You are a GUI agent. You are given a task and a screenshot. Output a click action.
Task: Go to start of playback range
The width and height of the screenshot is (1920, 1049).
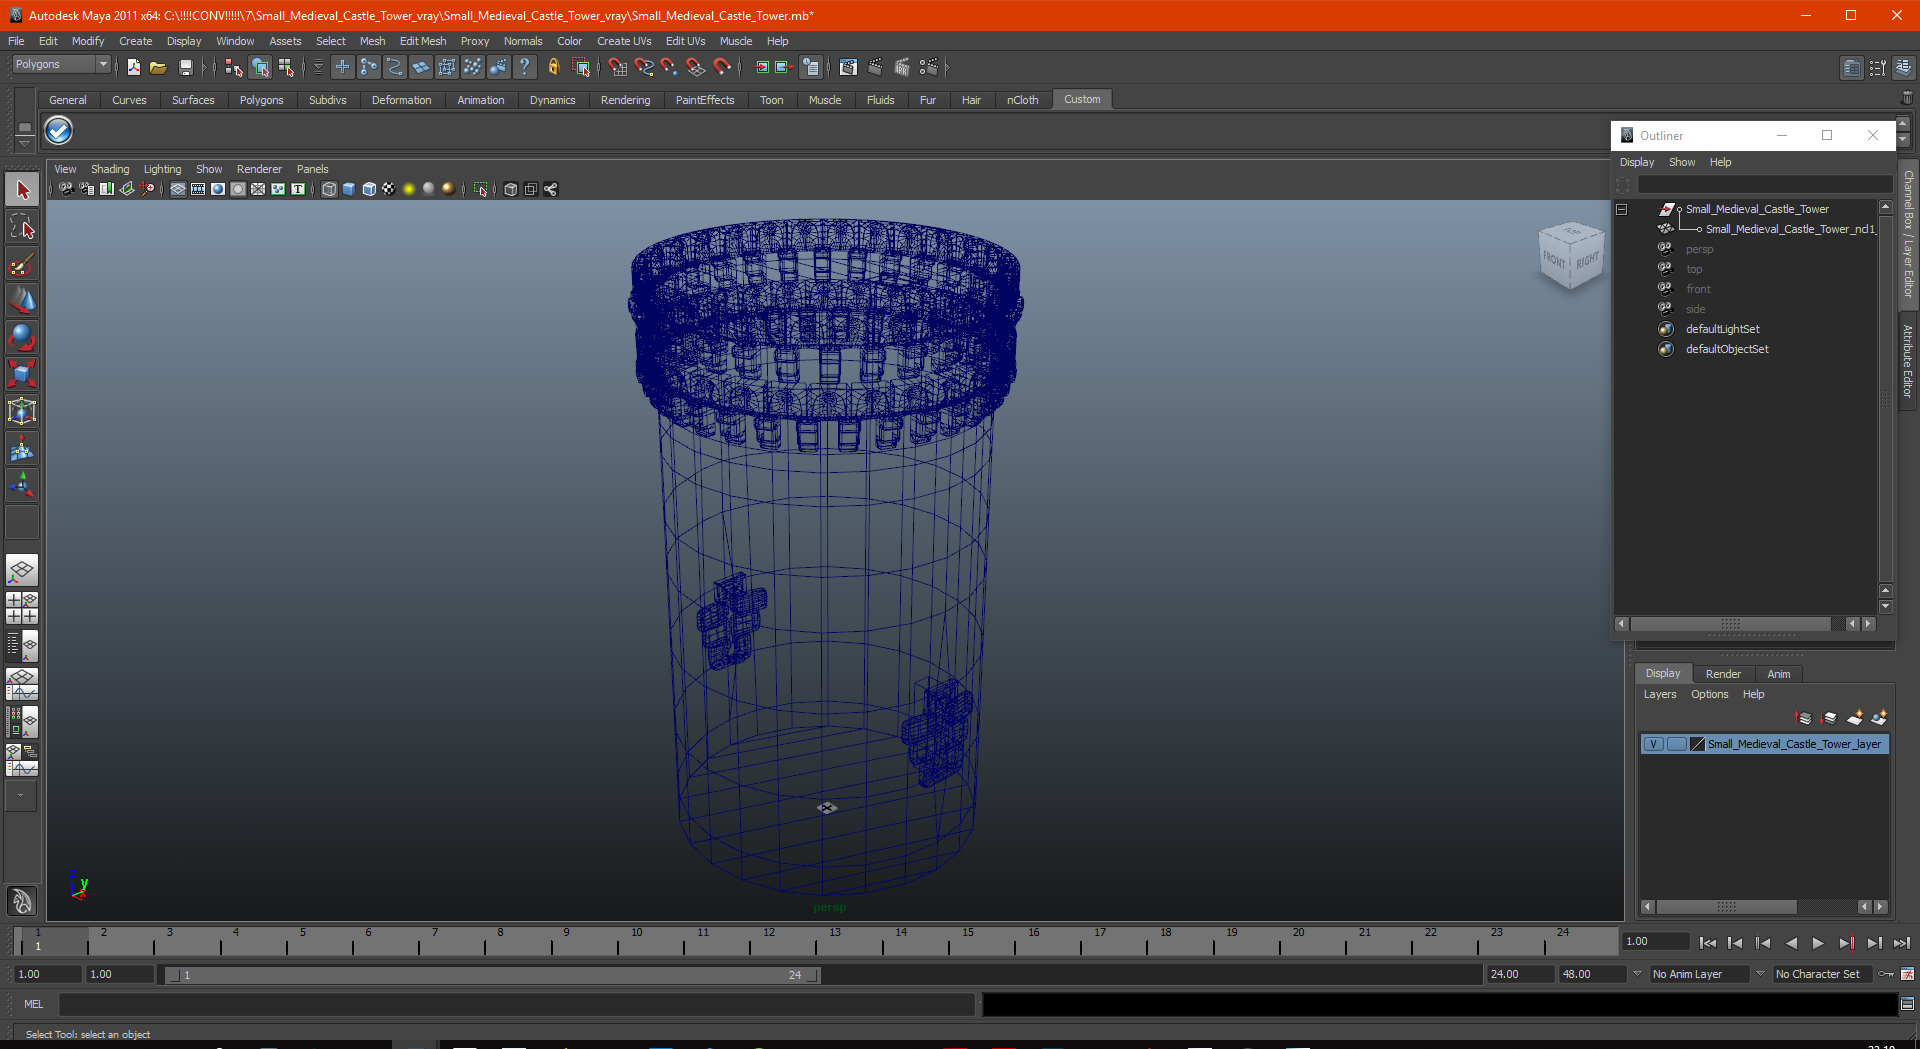[1708, 943]
